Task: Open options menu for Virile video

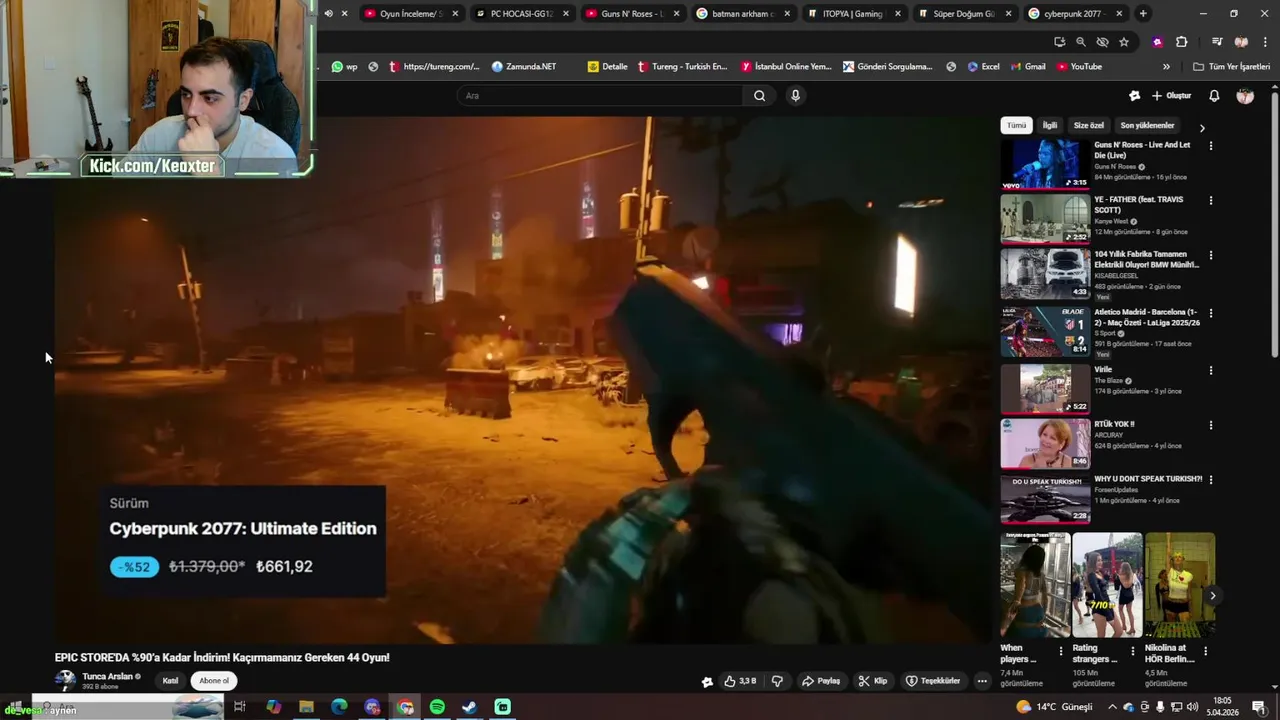Action: 1211,370
